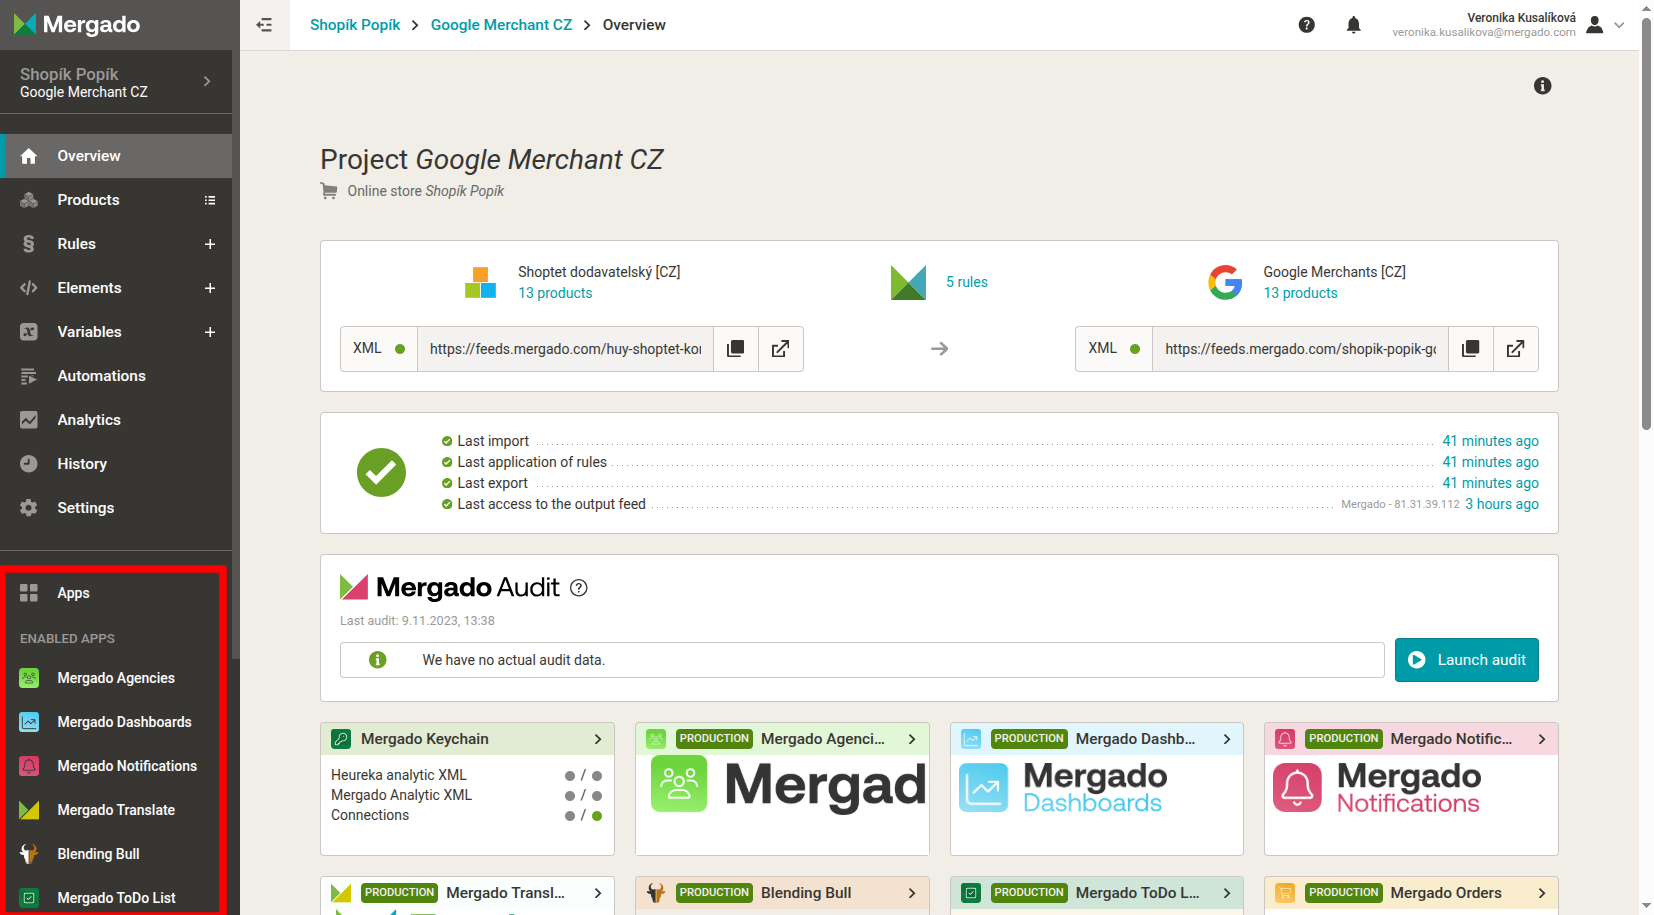This screenshot has width=1654, height=915.
Task: Open the Google Merchants output feed externally
Action: (x=1515, y=349)
